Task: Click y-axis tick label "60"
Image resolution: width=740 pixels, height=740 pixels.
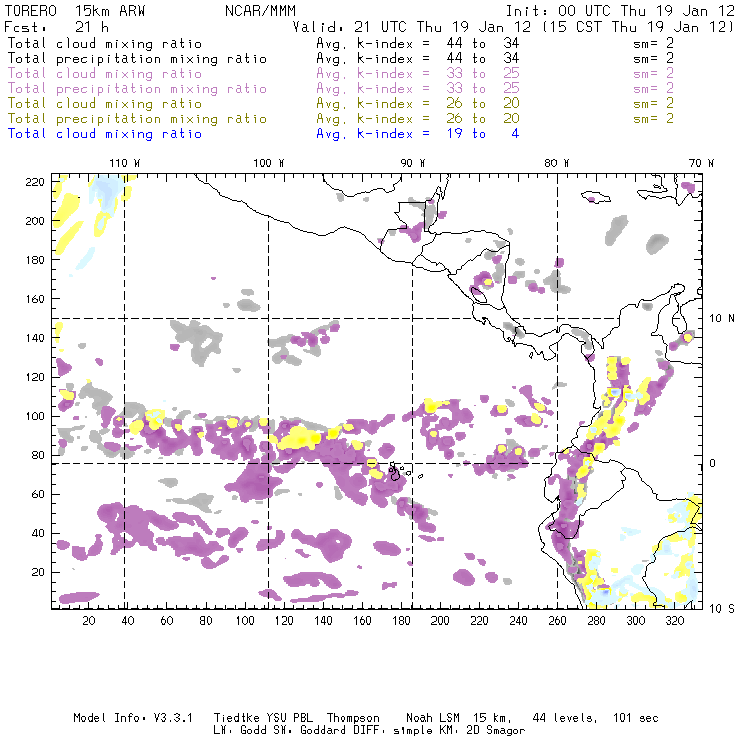Action: pyautogui.click(x=39, y=494)
